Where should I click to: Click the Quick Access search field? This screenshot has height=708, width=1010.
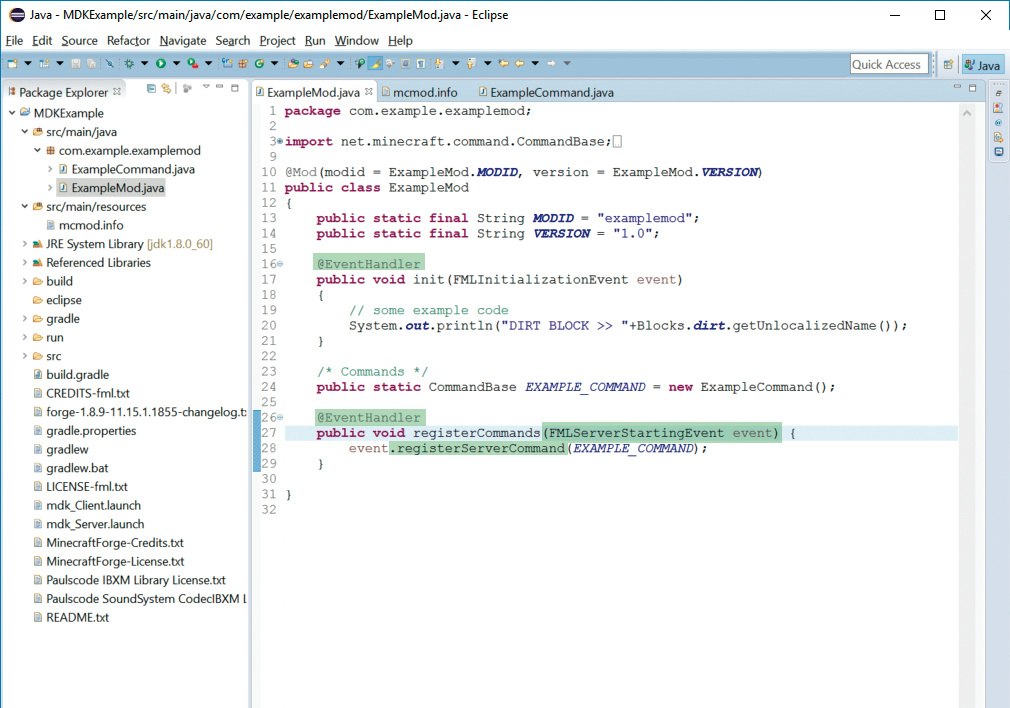[x=887, y=65]
